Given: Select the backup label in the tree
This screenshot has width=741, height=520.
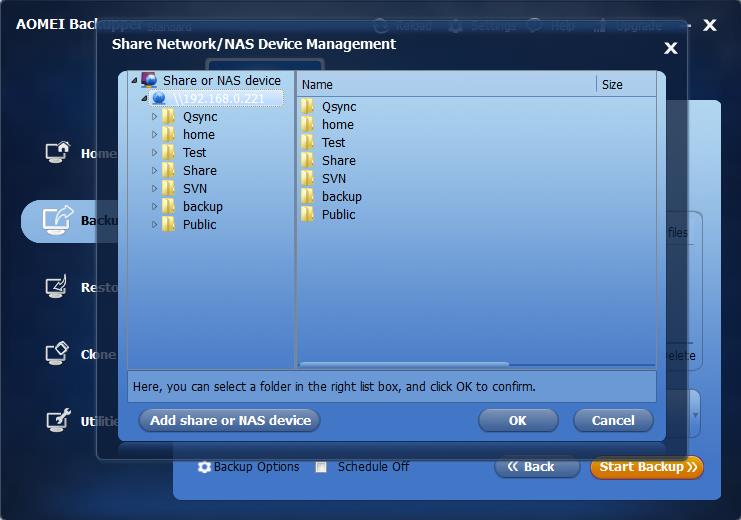Looking at the screenshot, I should point(203,207).
